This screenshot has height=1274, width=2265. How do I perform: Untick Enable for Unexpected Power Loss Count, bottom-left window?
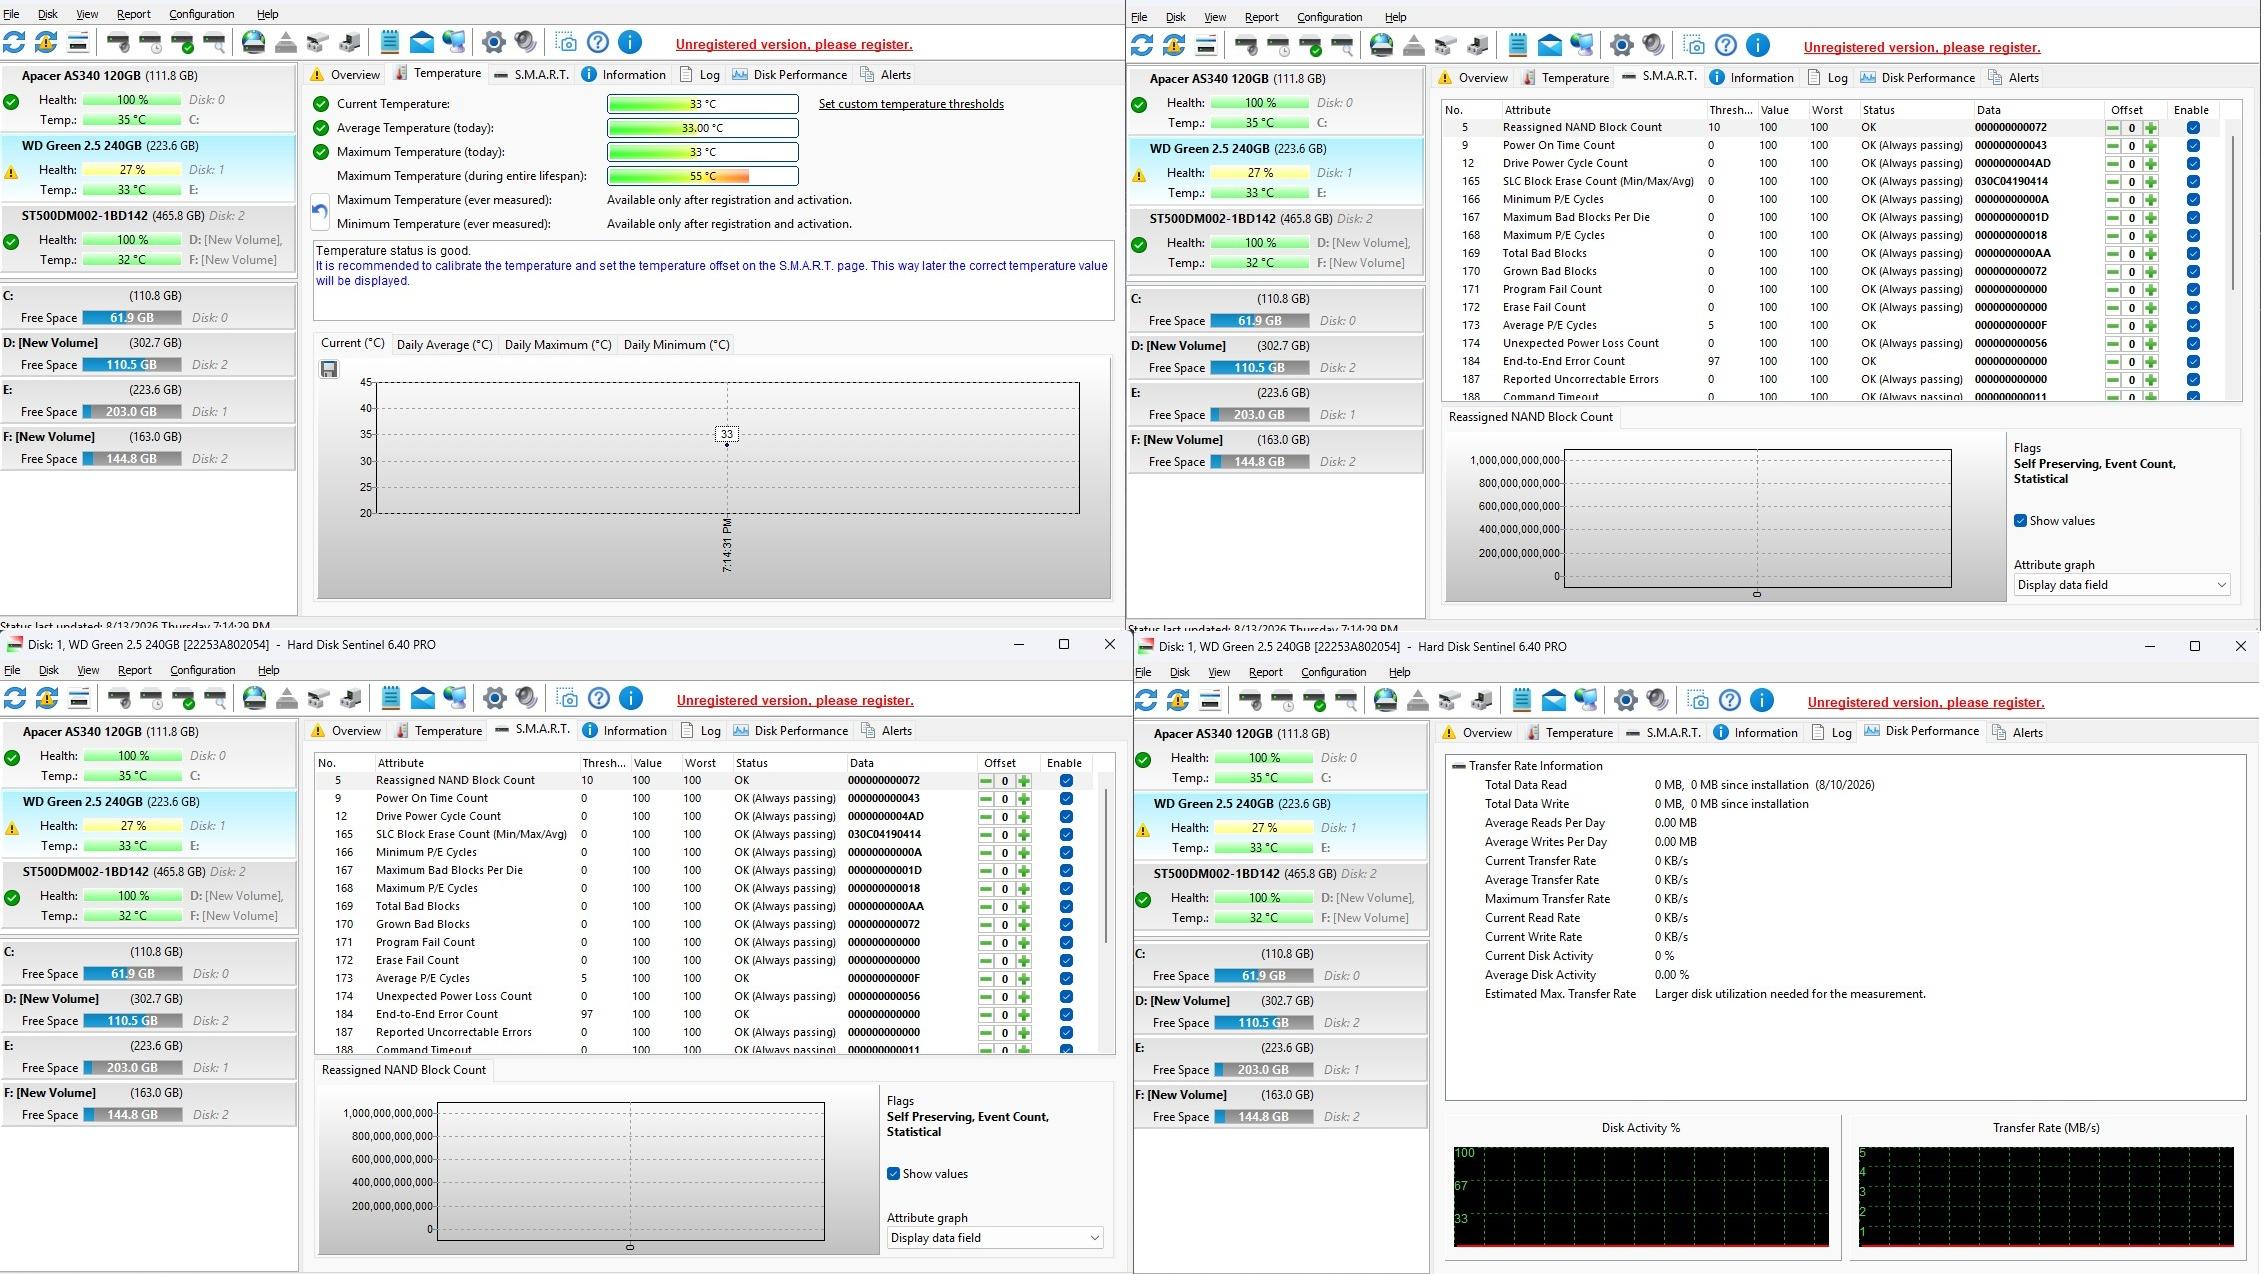(x=1066, y=997)
